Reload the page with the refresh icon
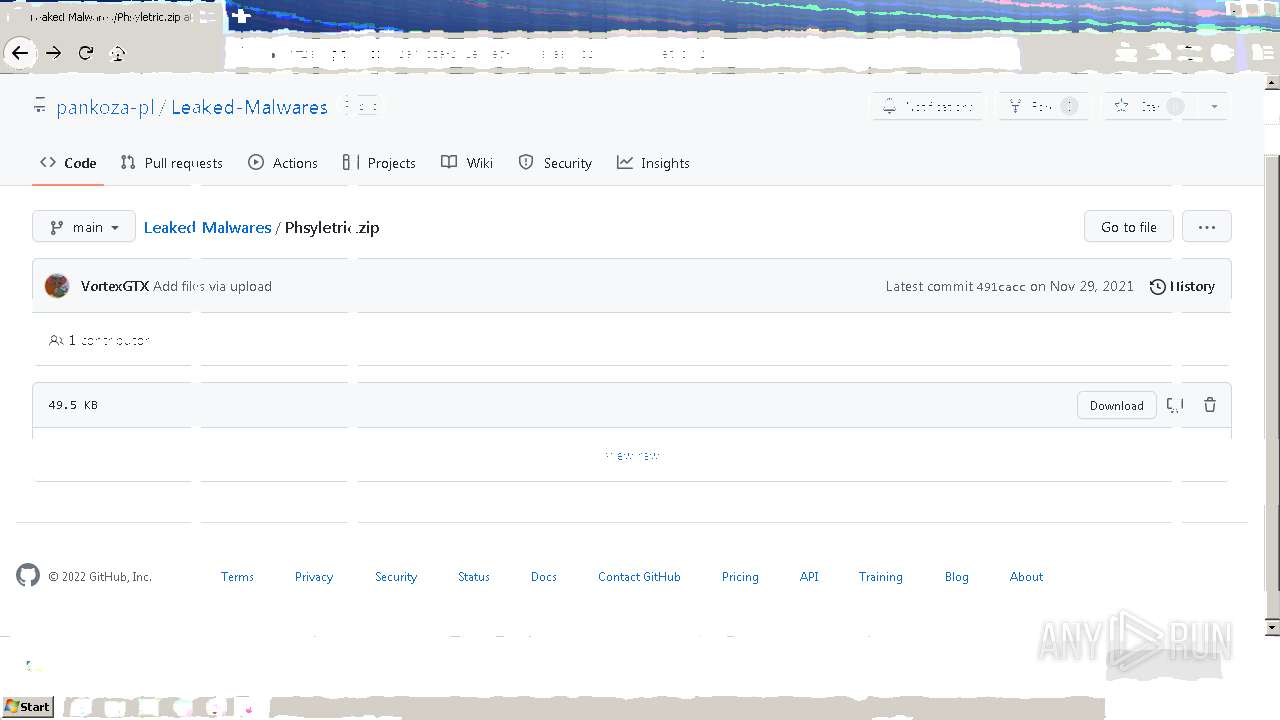This screenshot has width=1280, height=720. (86, 53)
